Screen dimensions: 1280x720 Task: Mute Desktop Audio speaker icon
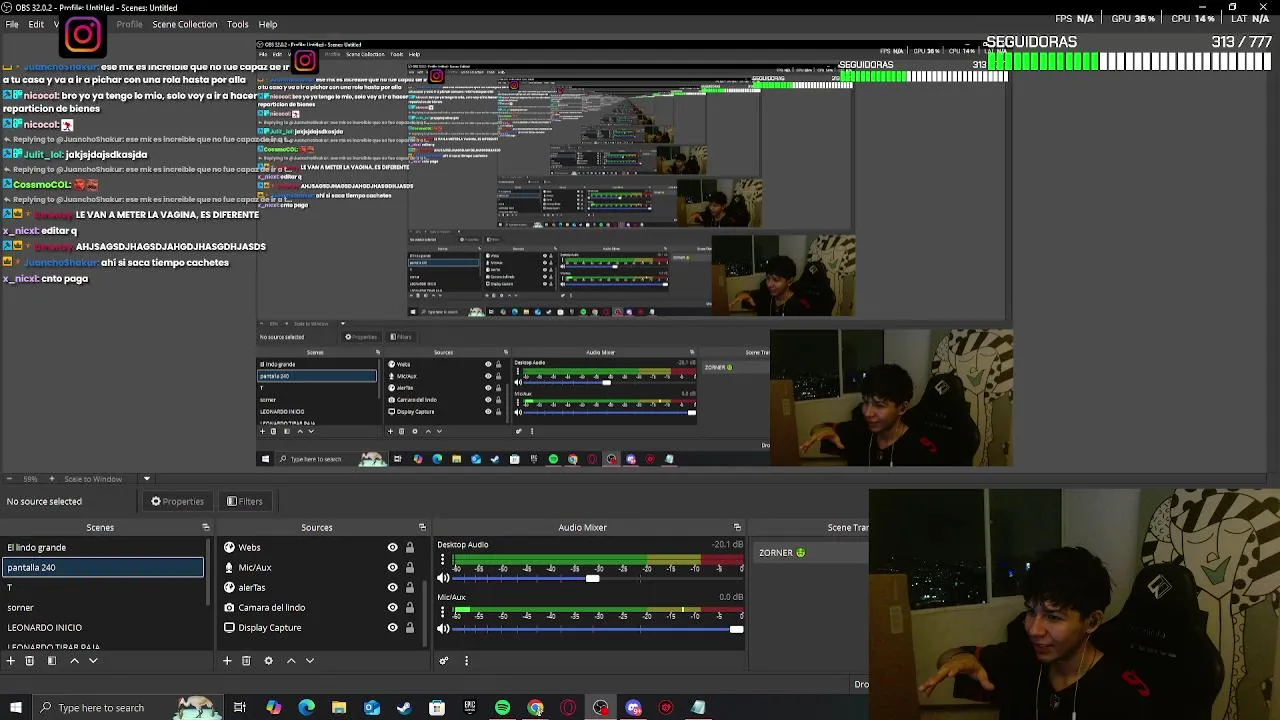point(443,578)
